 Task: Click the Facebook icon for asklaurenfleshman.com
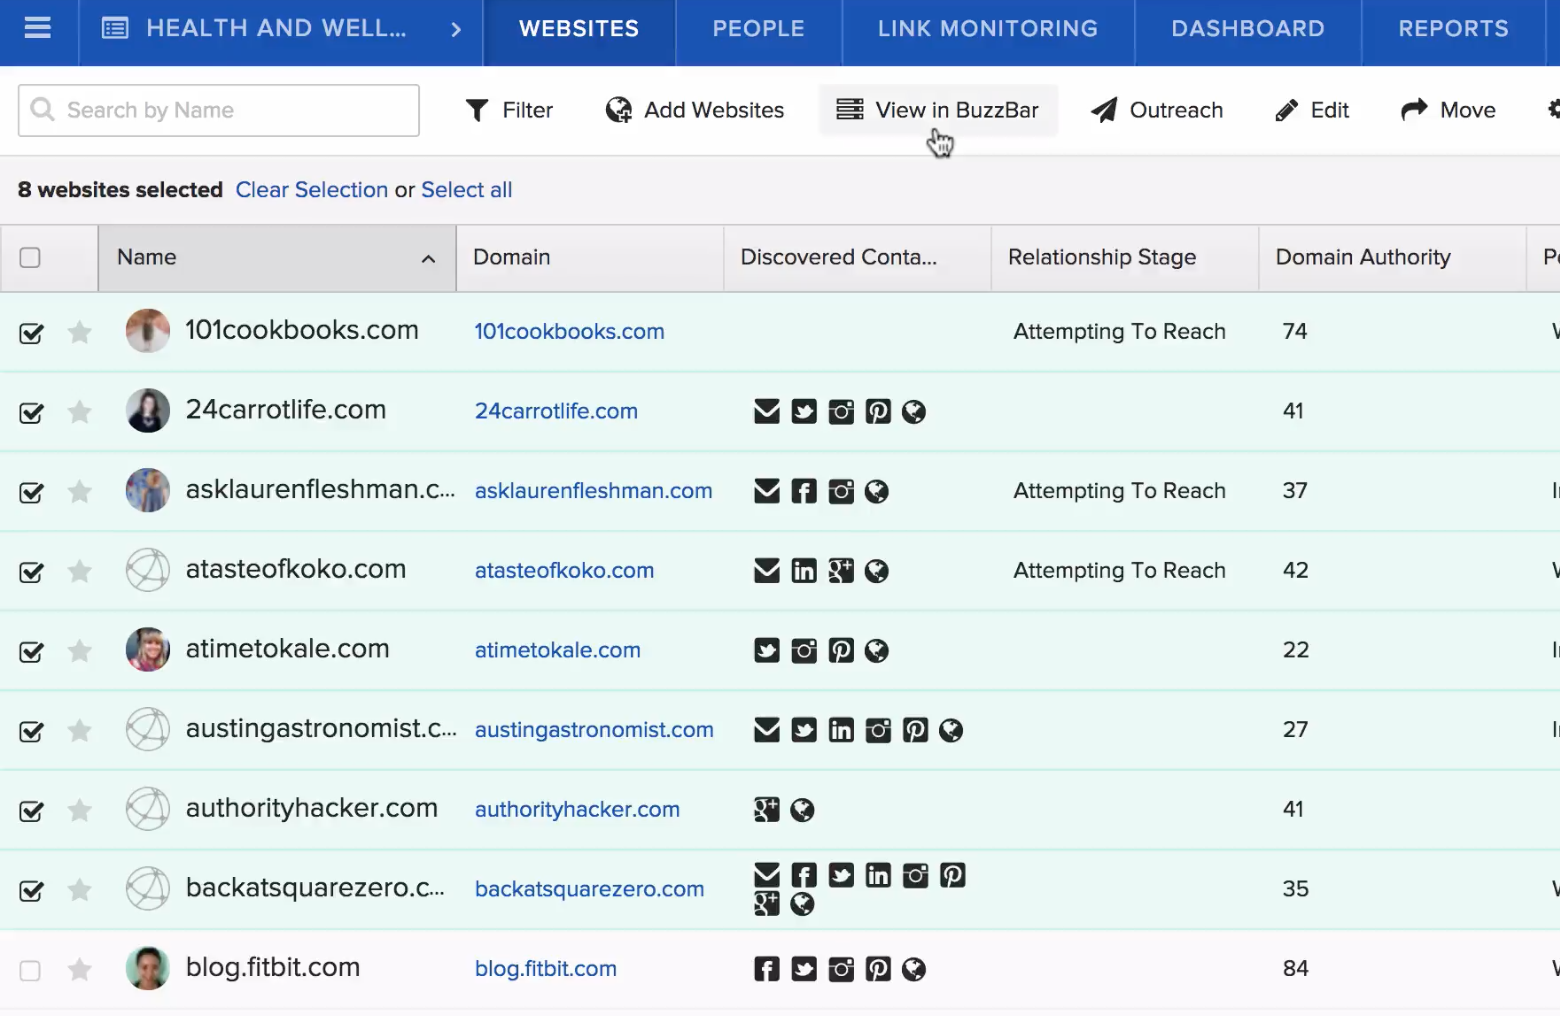pos(804,491)
